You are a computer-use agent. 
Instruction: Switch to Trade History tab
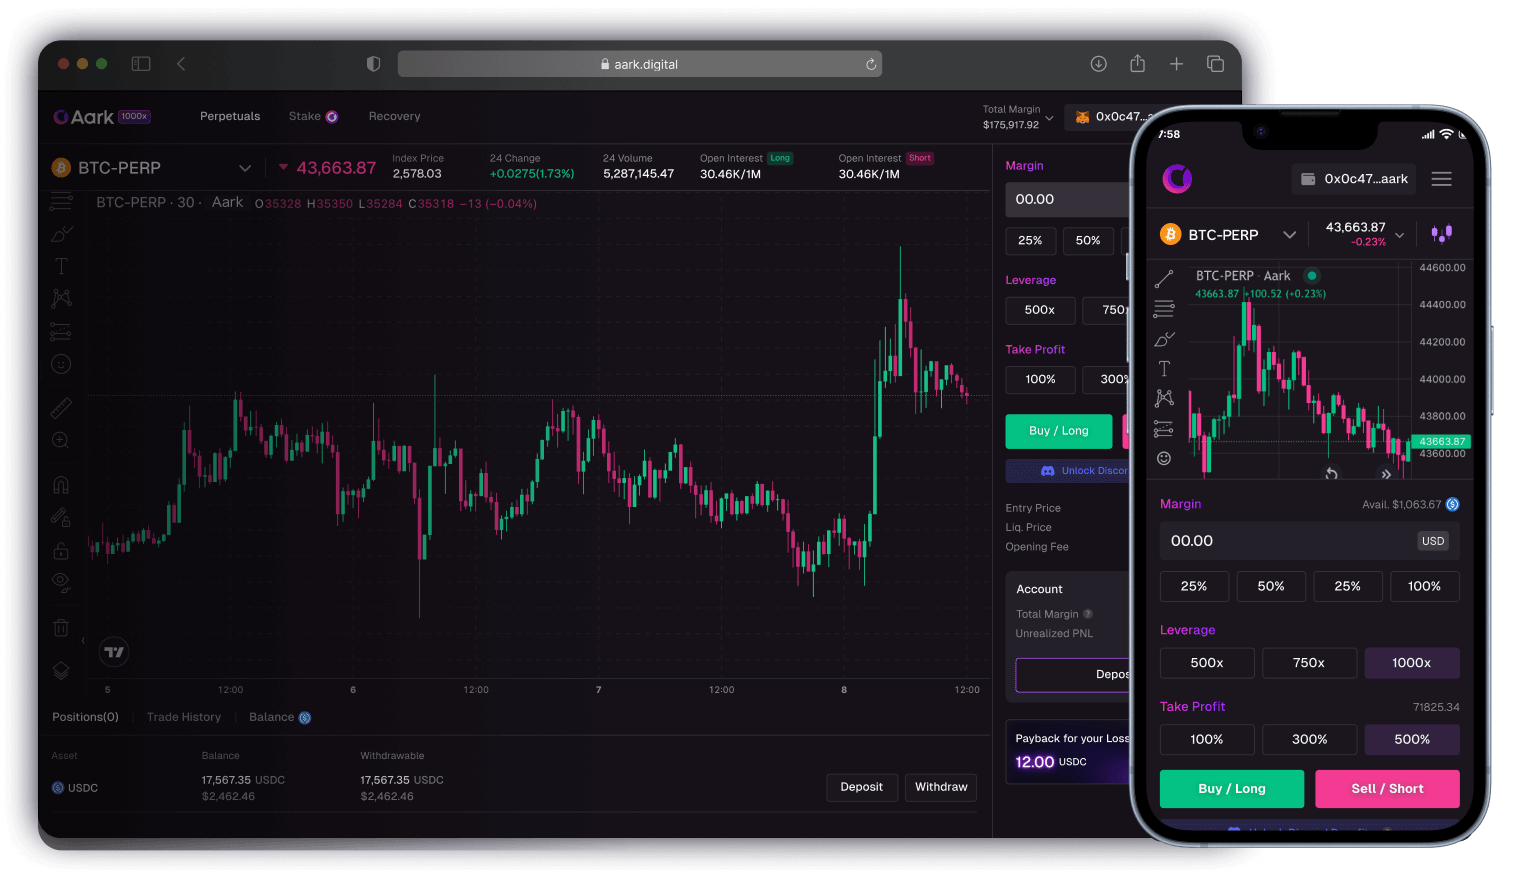point(184,717)
